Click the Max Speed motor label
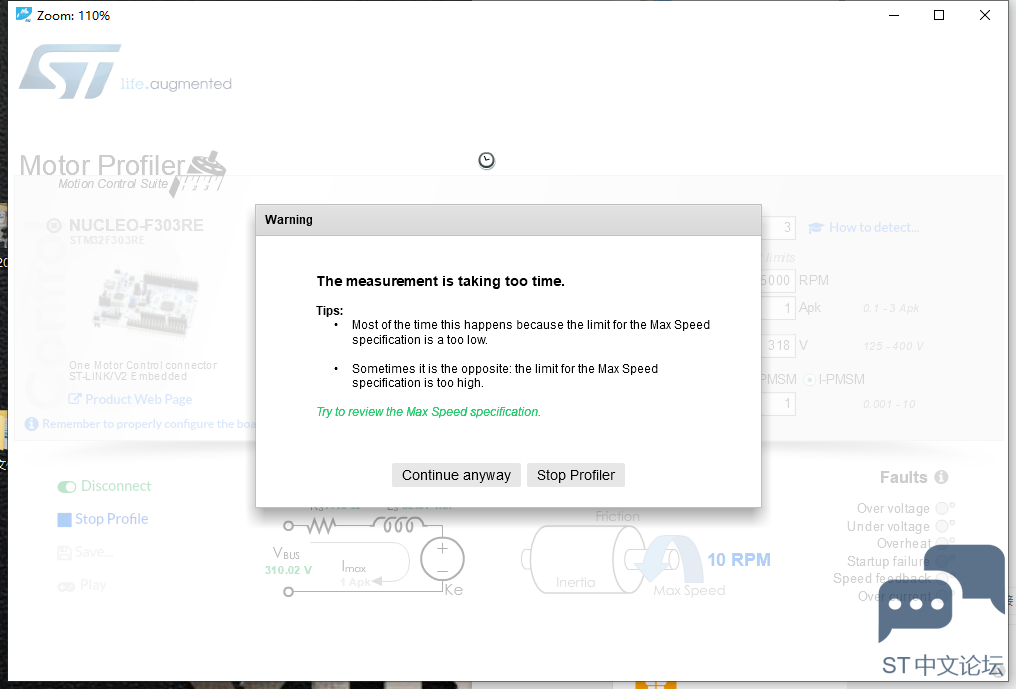This screenshot has width=1016, height=689. 689,590
